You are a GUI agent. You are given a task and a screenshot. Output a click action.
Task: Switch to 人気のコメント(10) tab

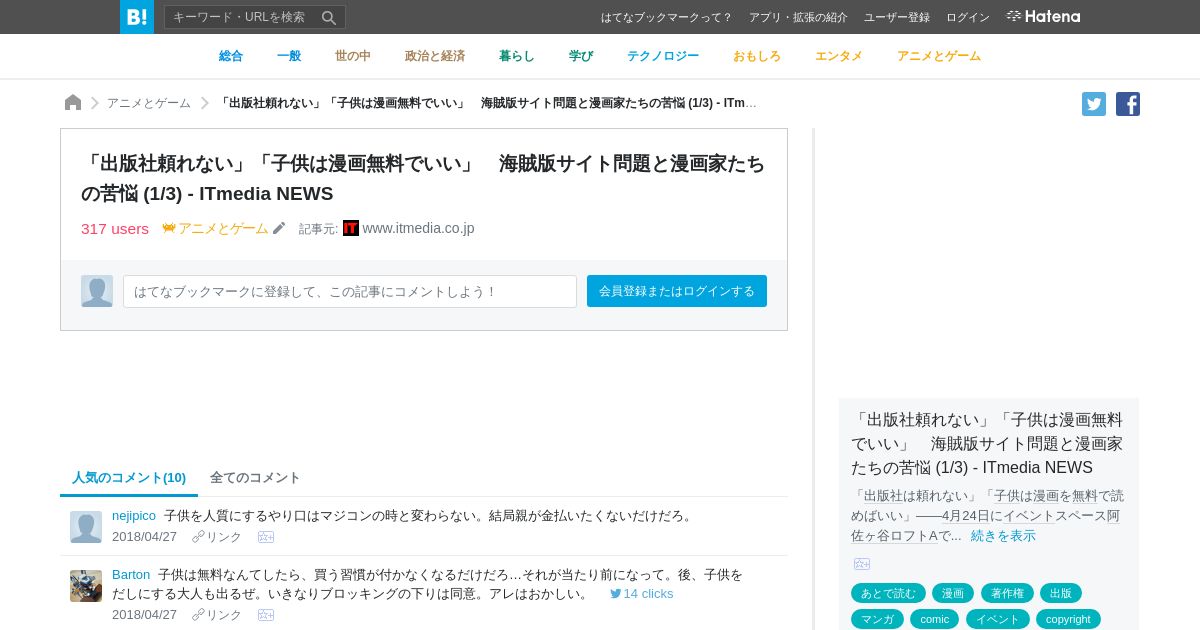pos(129,478)
